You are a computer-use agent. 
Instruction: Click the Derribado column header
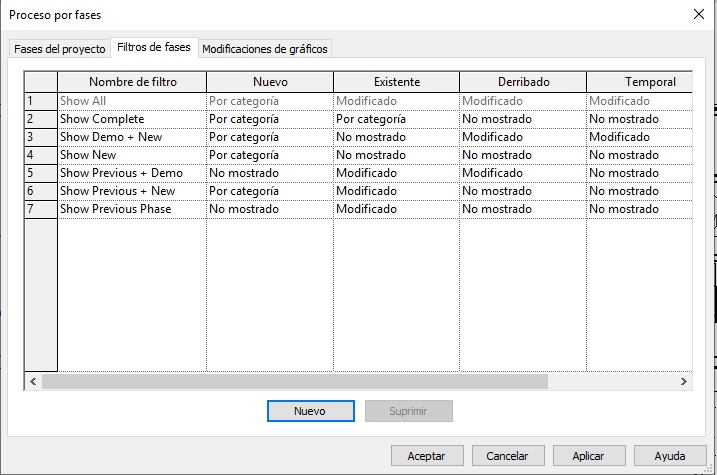pyautogui.click(x=523, y=82)
